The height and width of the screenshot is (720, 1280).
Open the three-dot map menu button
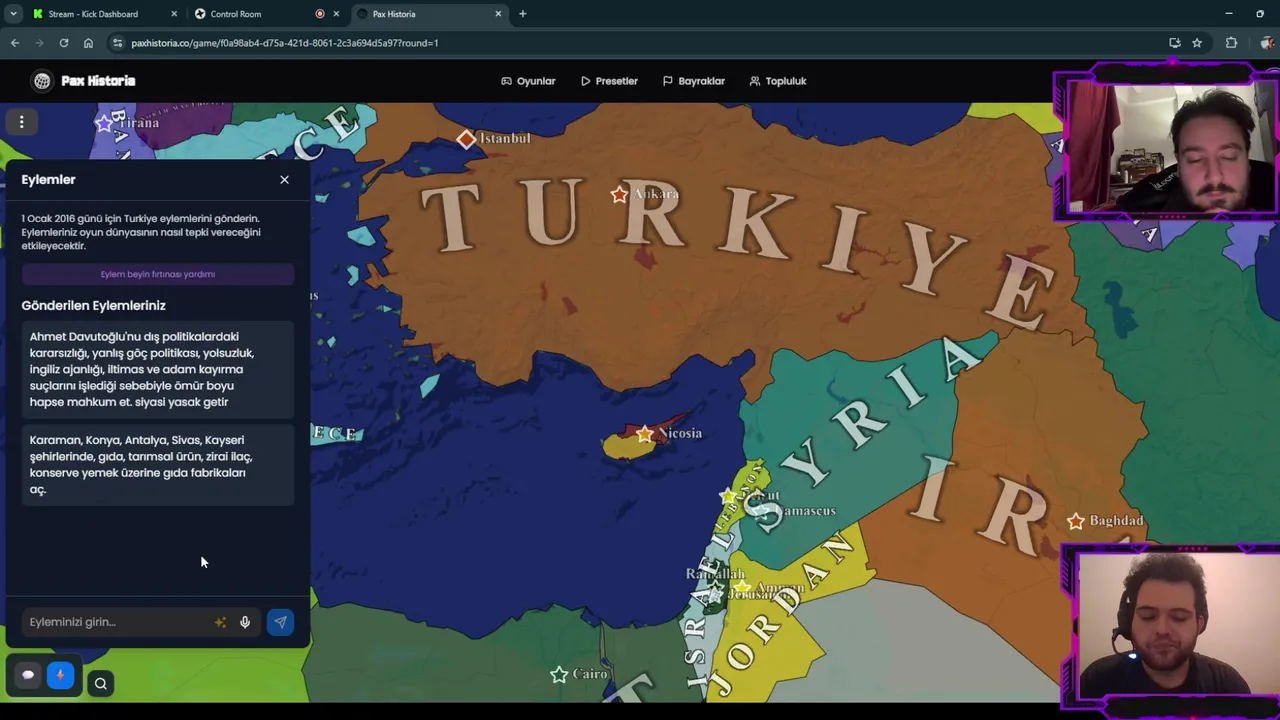pos(21,122)
